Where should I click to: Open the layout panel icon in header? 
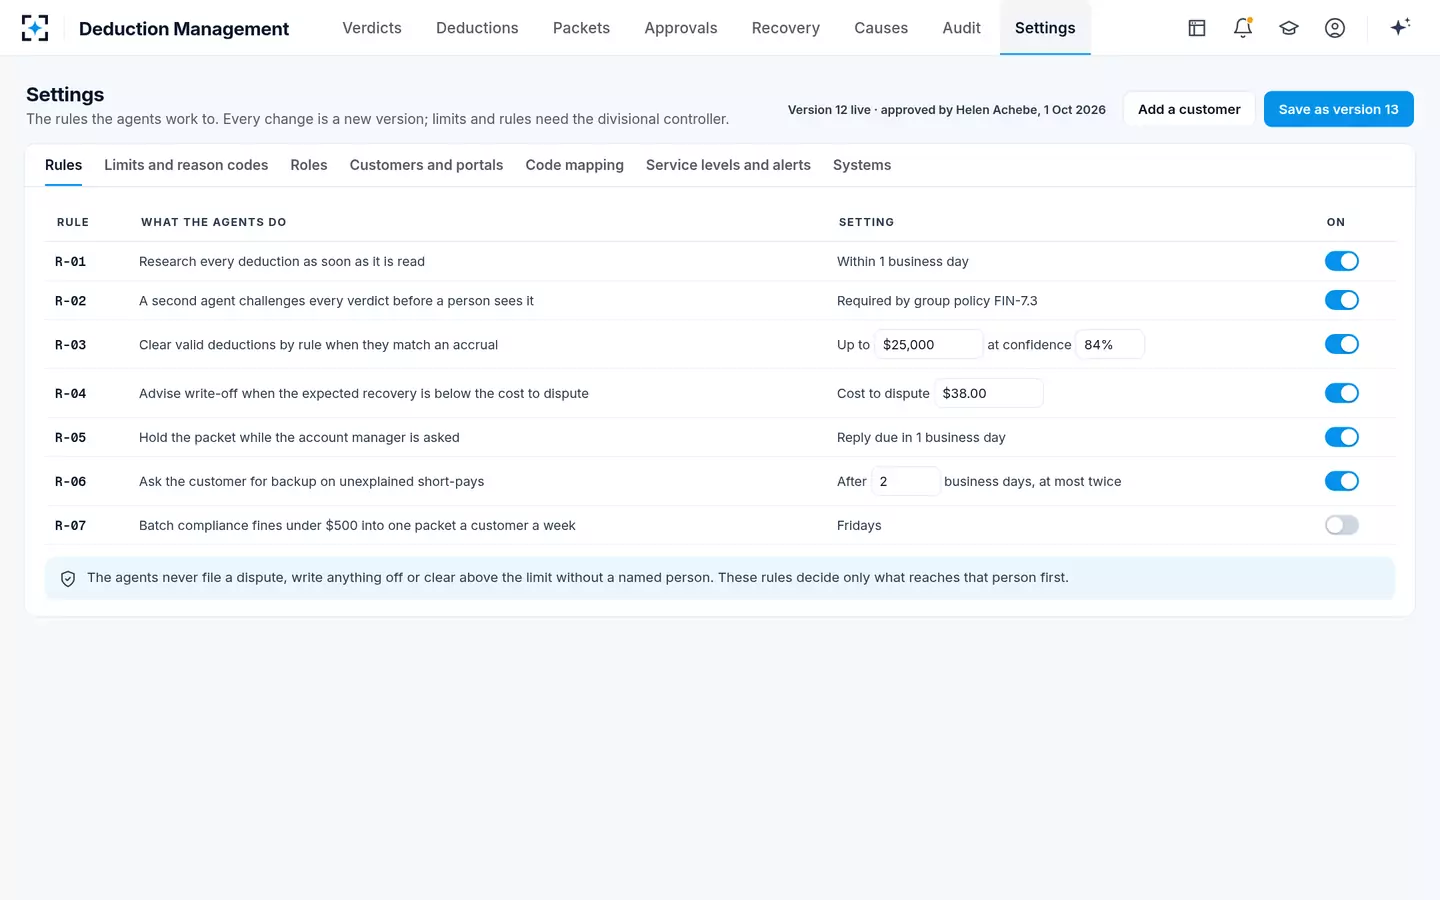click(x=1197, y=28)
